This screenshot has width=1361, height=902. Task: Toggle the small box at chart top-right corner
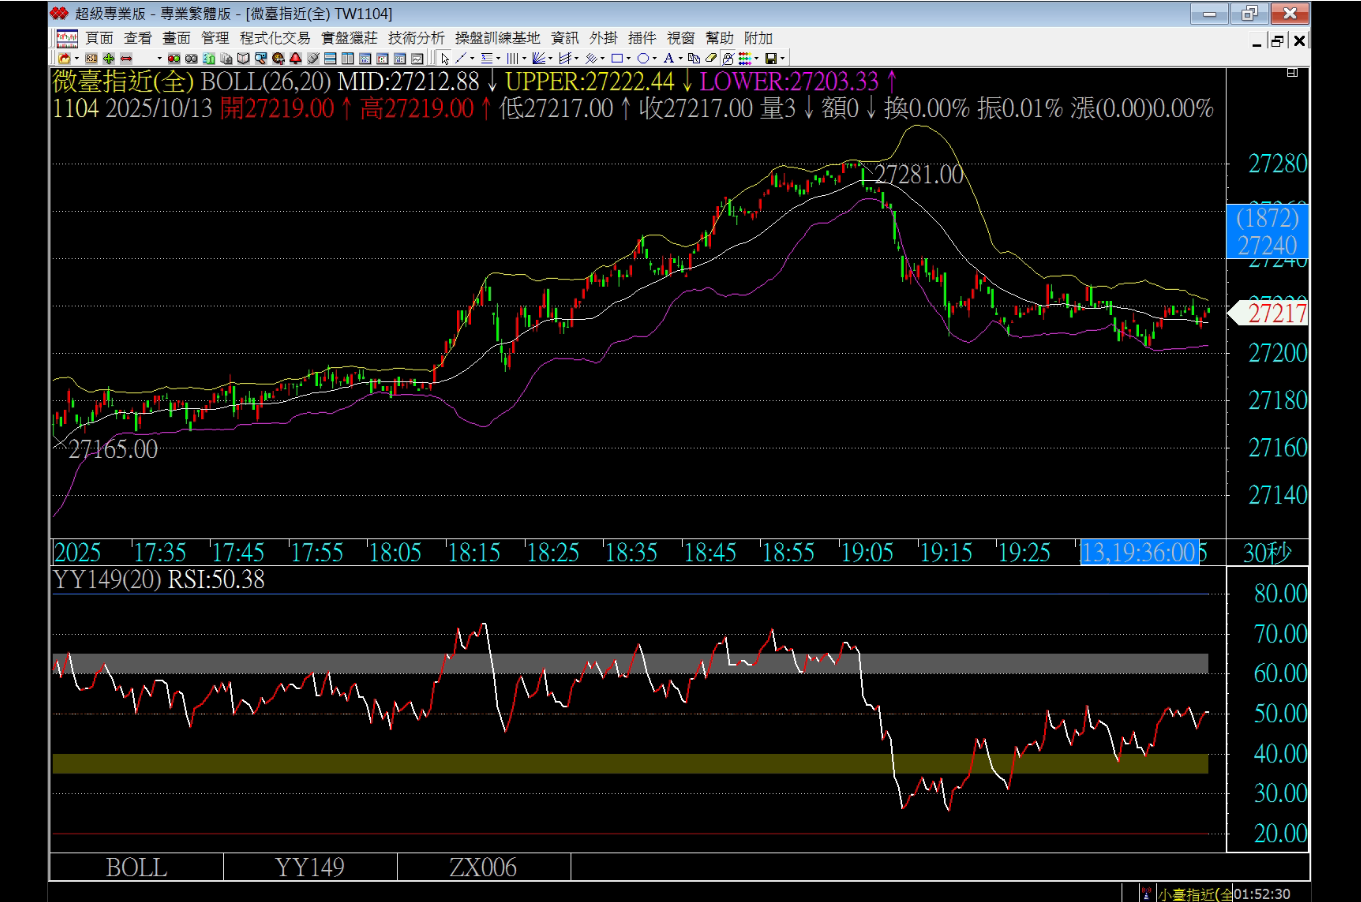coord(1292,73)
